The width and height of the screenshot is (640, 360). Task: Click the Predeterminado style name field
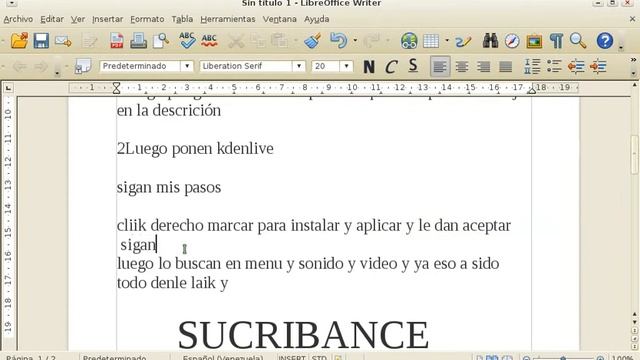tap(140, 66)
